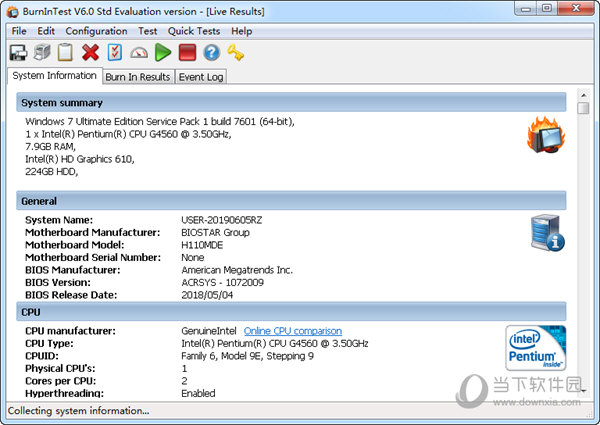Click the save results toolbar icon
This screenshot has height=425, width=600.
tap(18, 52)
